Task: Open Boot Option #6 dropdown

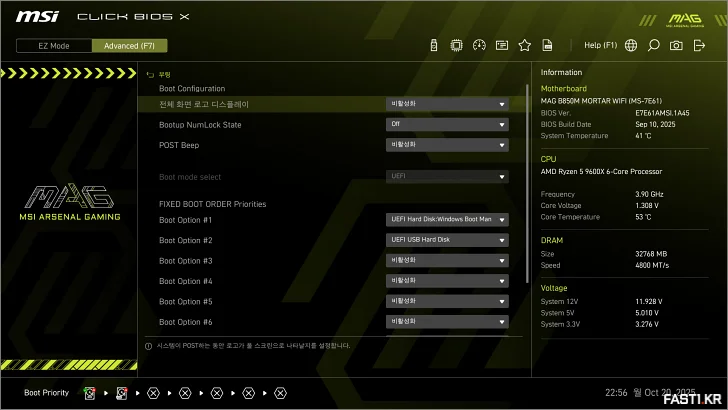Action: click(x=447, y=322)
